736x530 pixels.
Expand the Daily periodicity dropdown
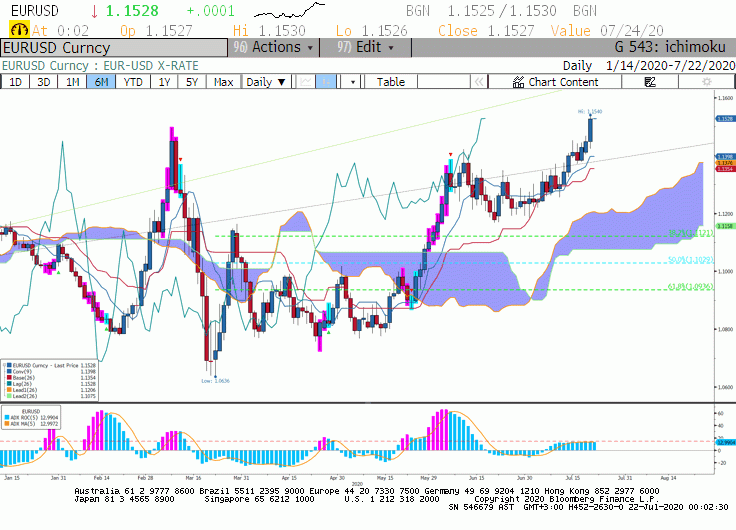click(266, 82)
